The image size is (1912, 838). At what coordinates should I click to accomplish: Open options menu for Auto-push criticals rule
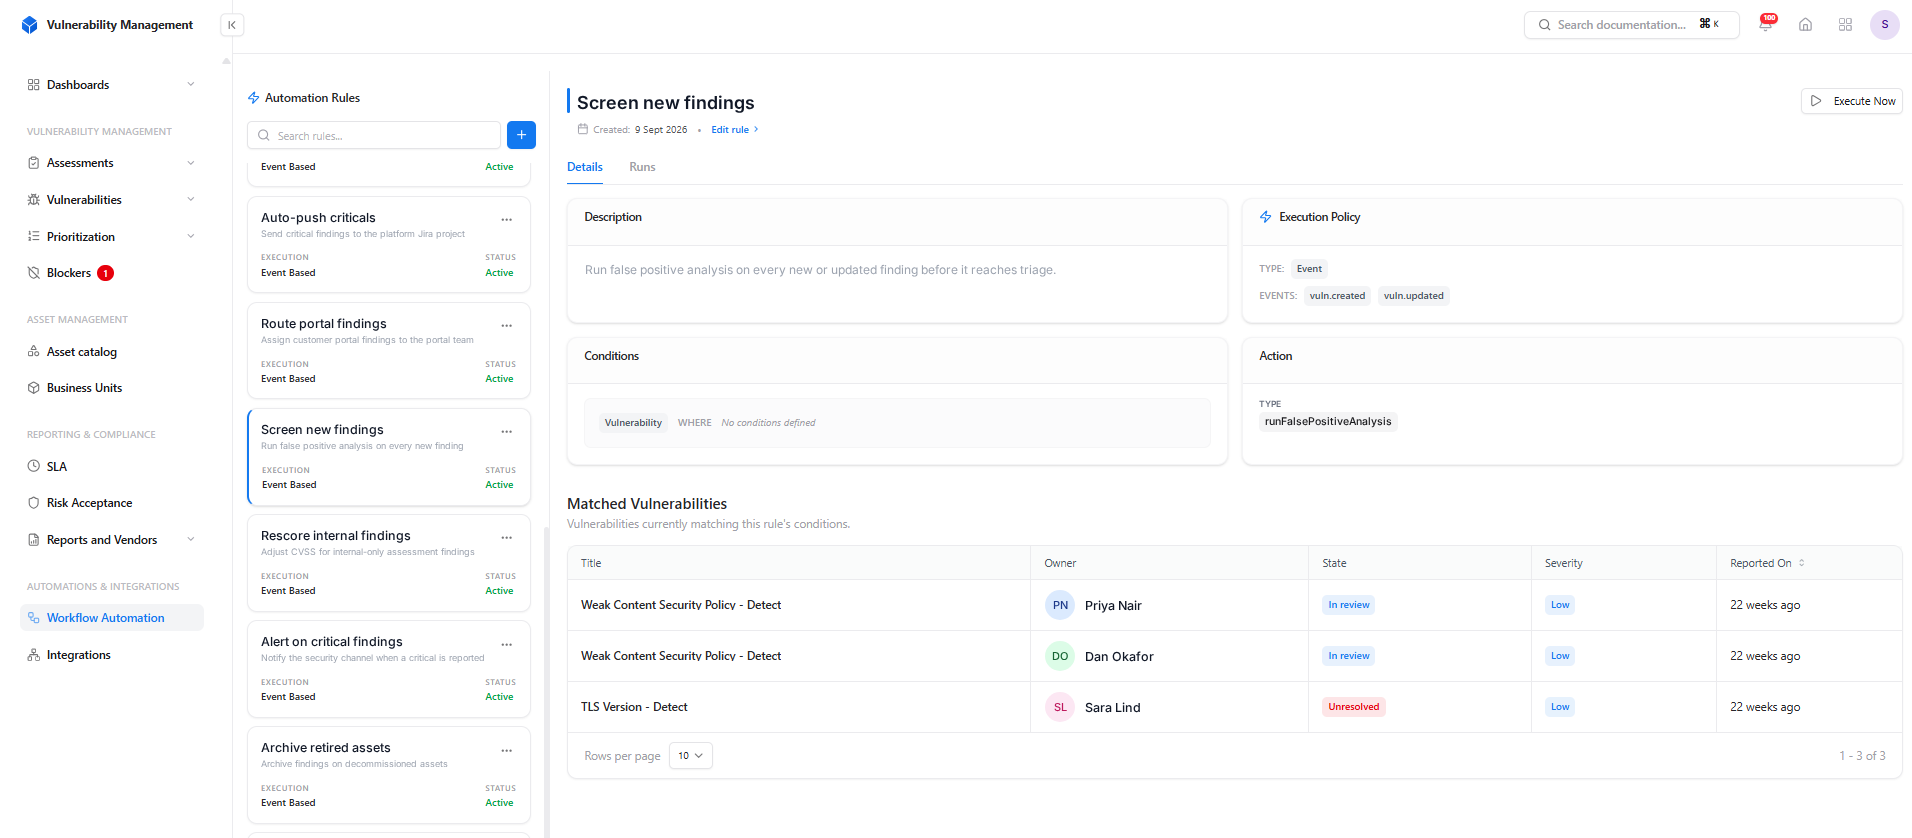click(507, 219)
